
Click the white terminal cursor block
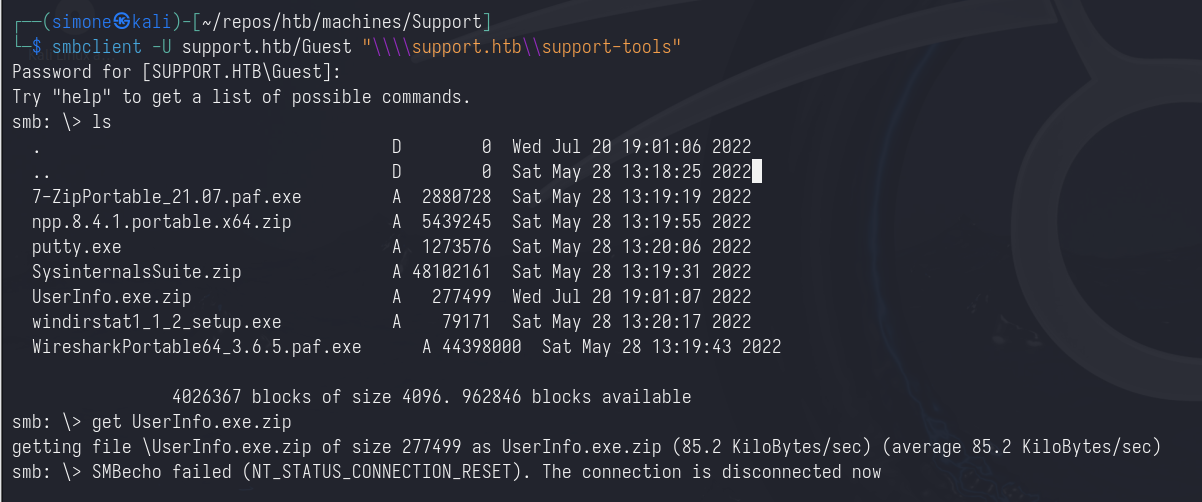coord(757,172)
